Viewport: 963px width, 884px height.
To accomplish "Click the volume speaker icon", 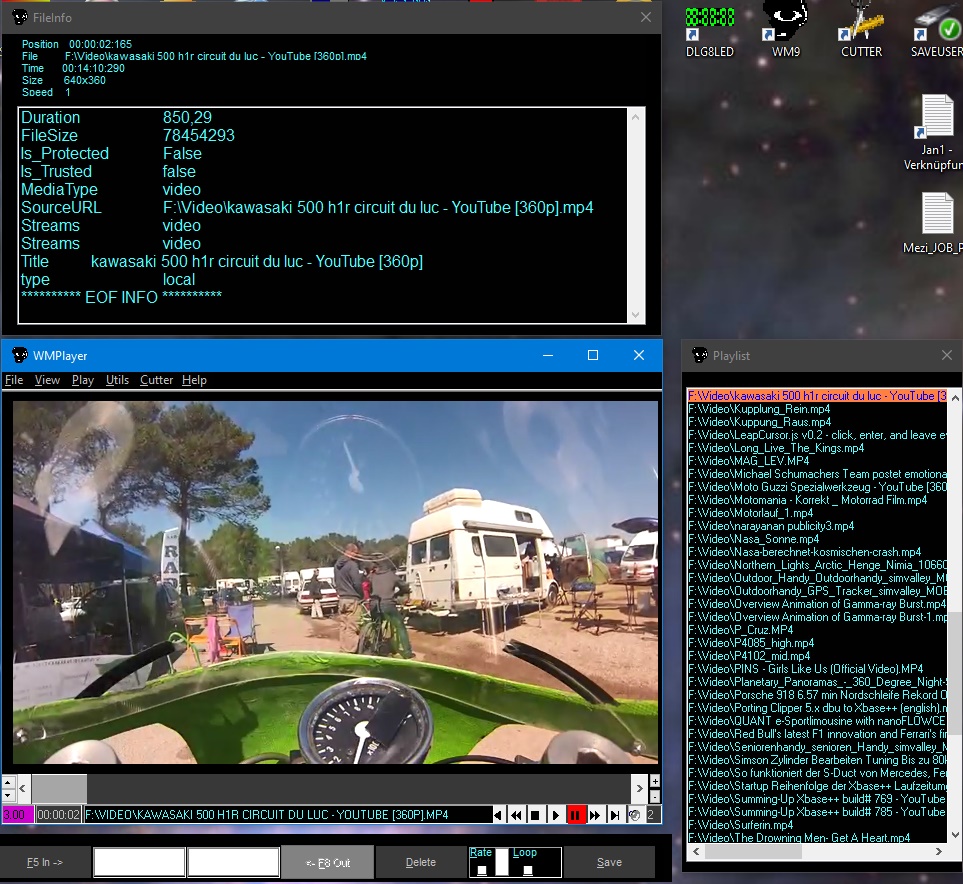I will (634, 815).
